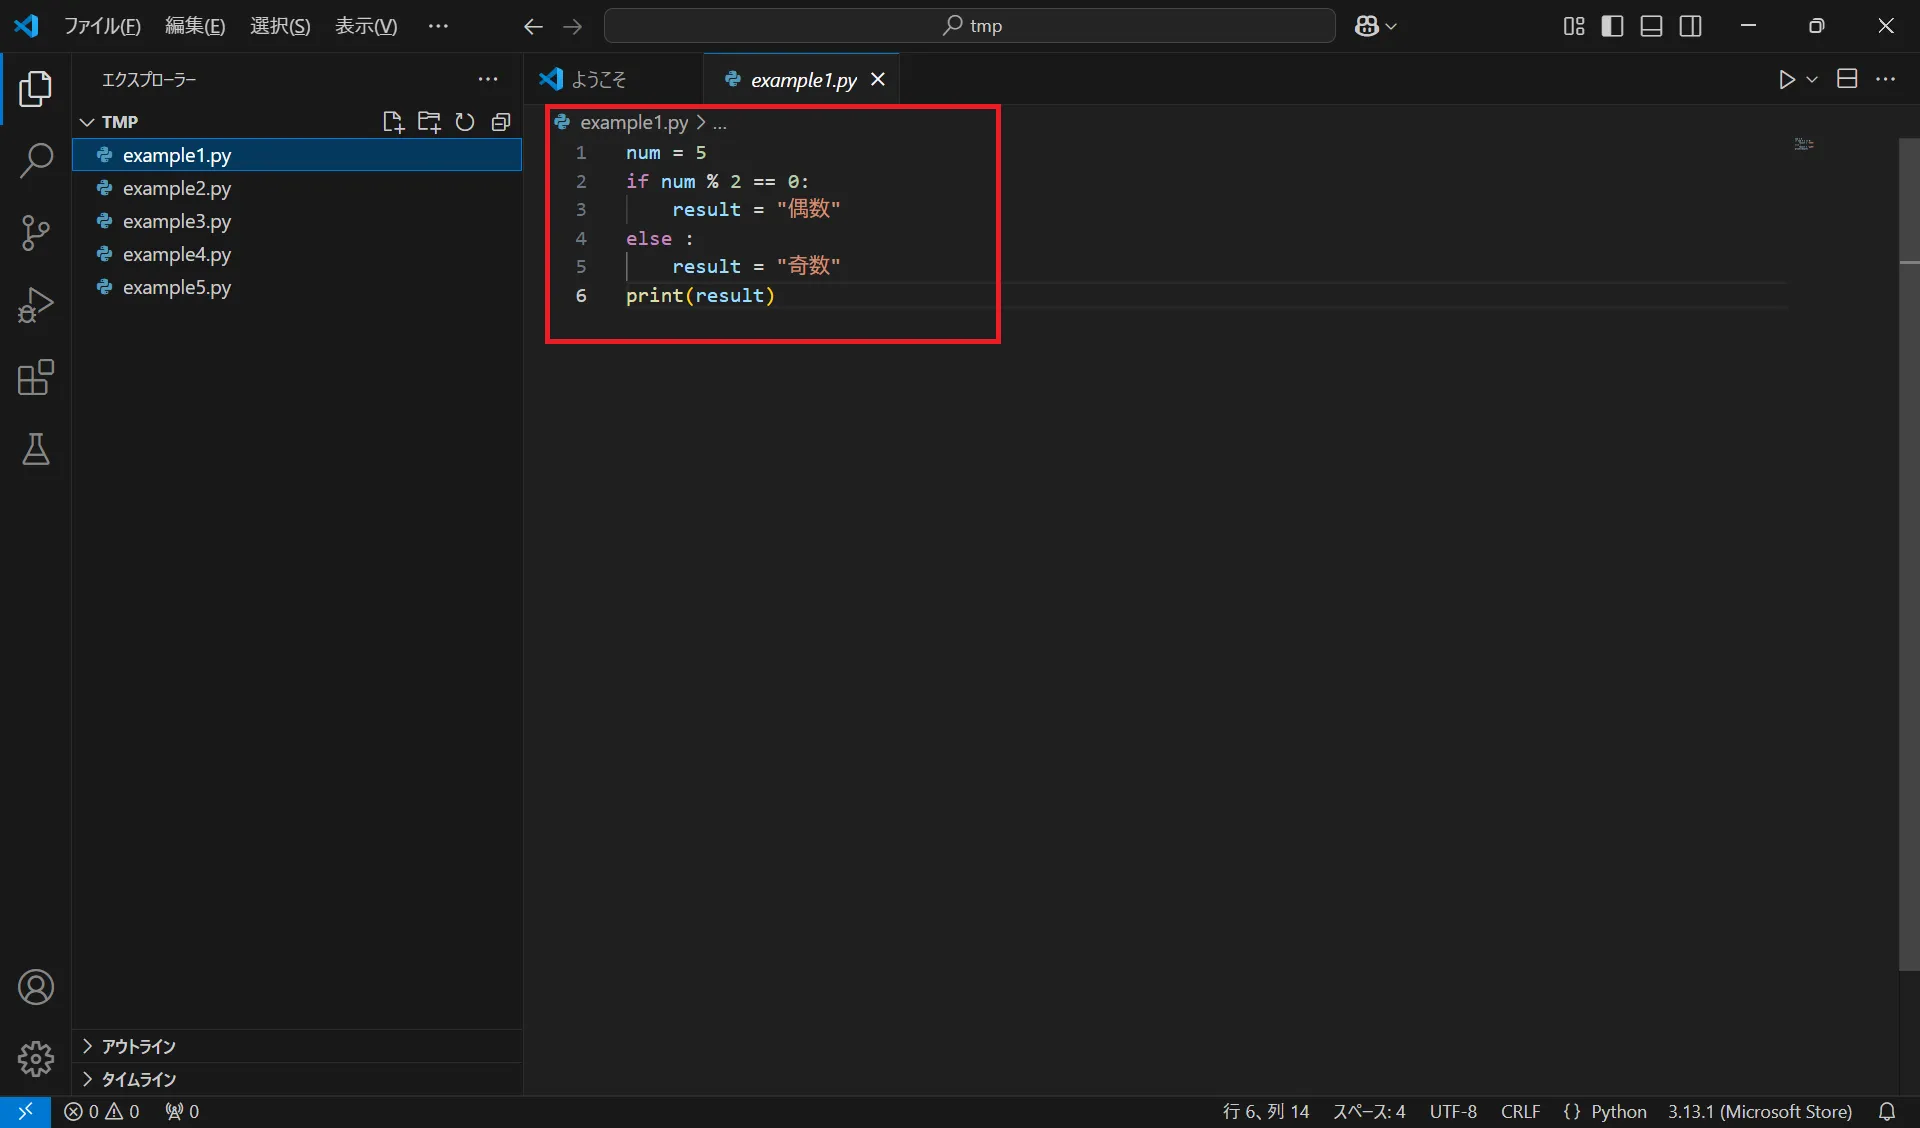
Task: Open example4.py from Explorer
Action: click(x=297, y=254)
